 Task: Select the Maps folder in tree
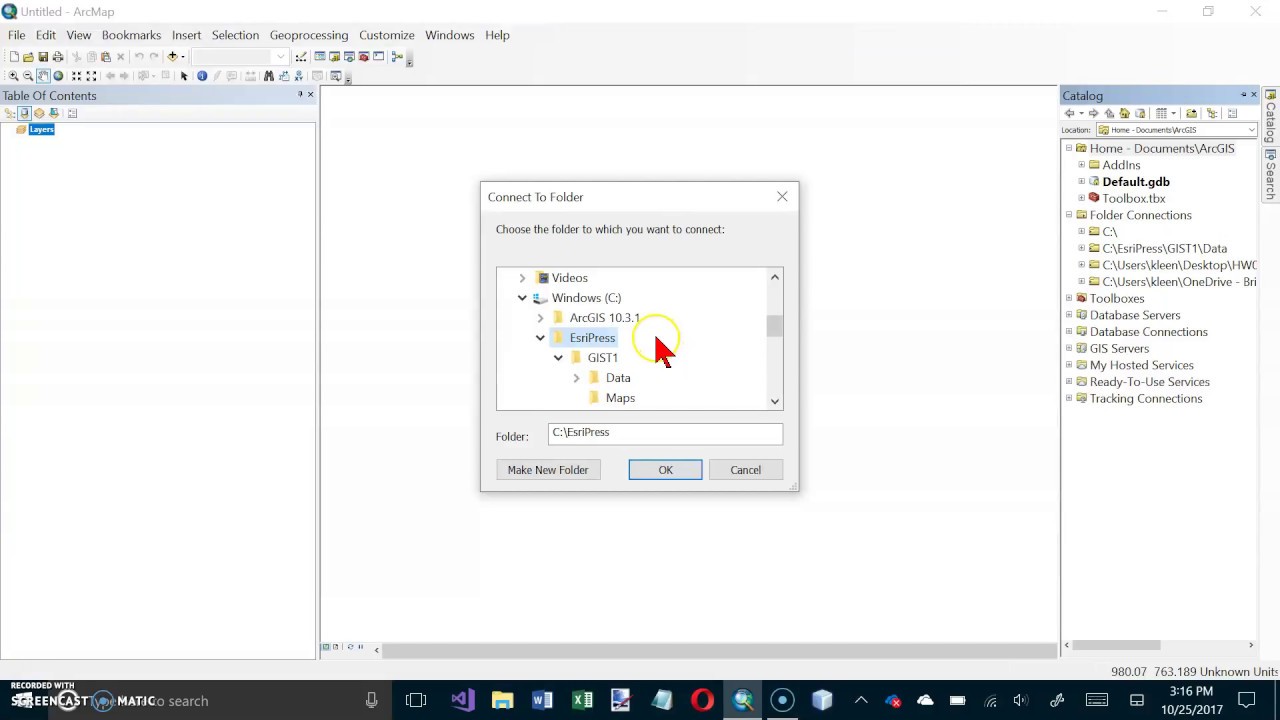[x=620, y=398]
